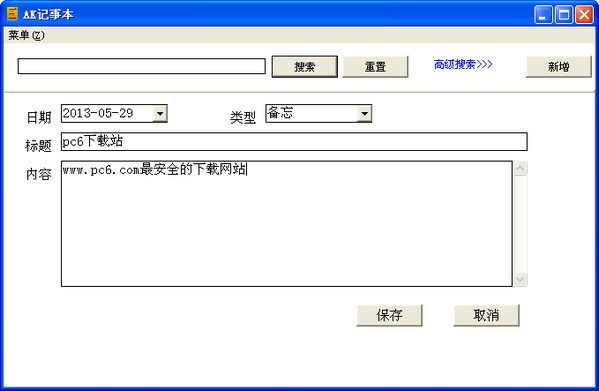Maximize the AK记事本 window

tap(563, 15)
